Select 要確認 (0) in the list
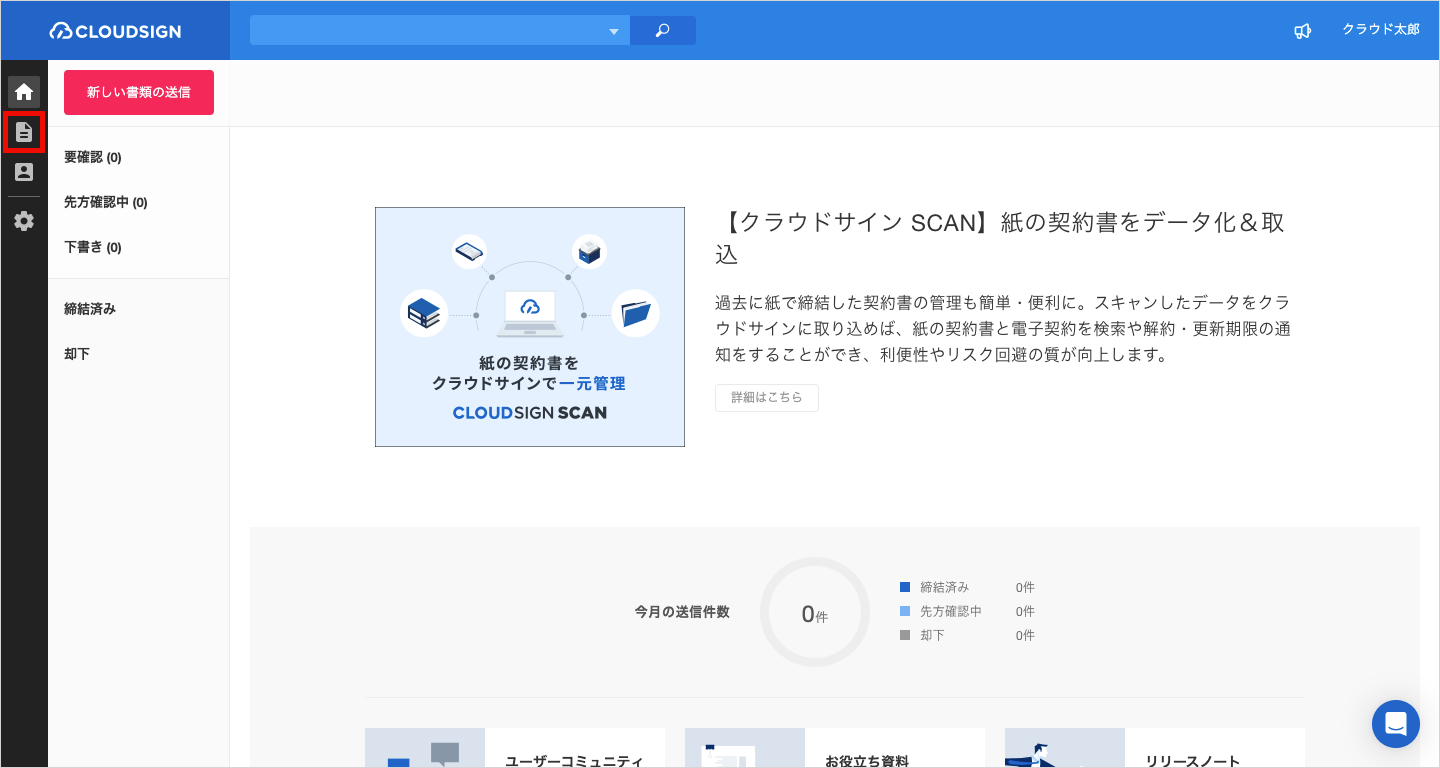Image resolution: width=1440 pixels, height=768 pixels. [x=93, y=157]
